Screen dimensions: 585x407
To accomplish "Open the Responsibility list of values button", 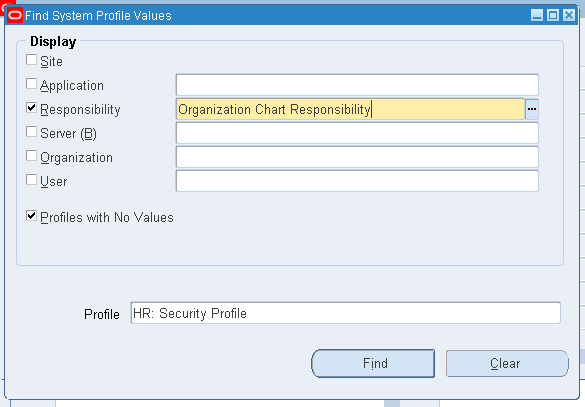I will pyautogui.click(x=532, y=109).
